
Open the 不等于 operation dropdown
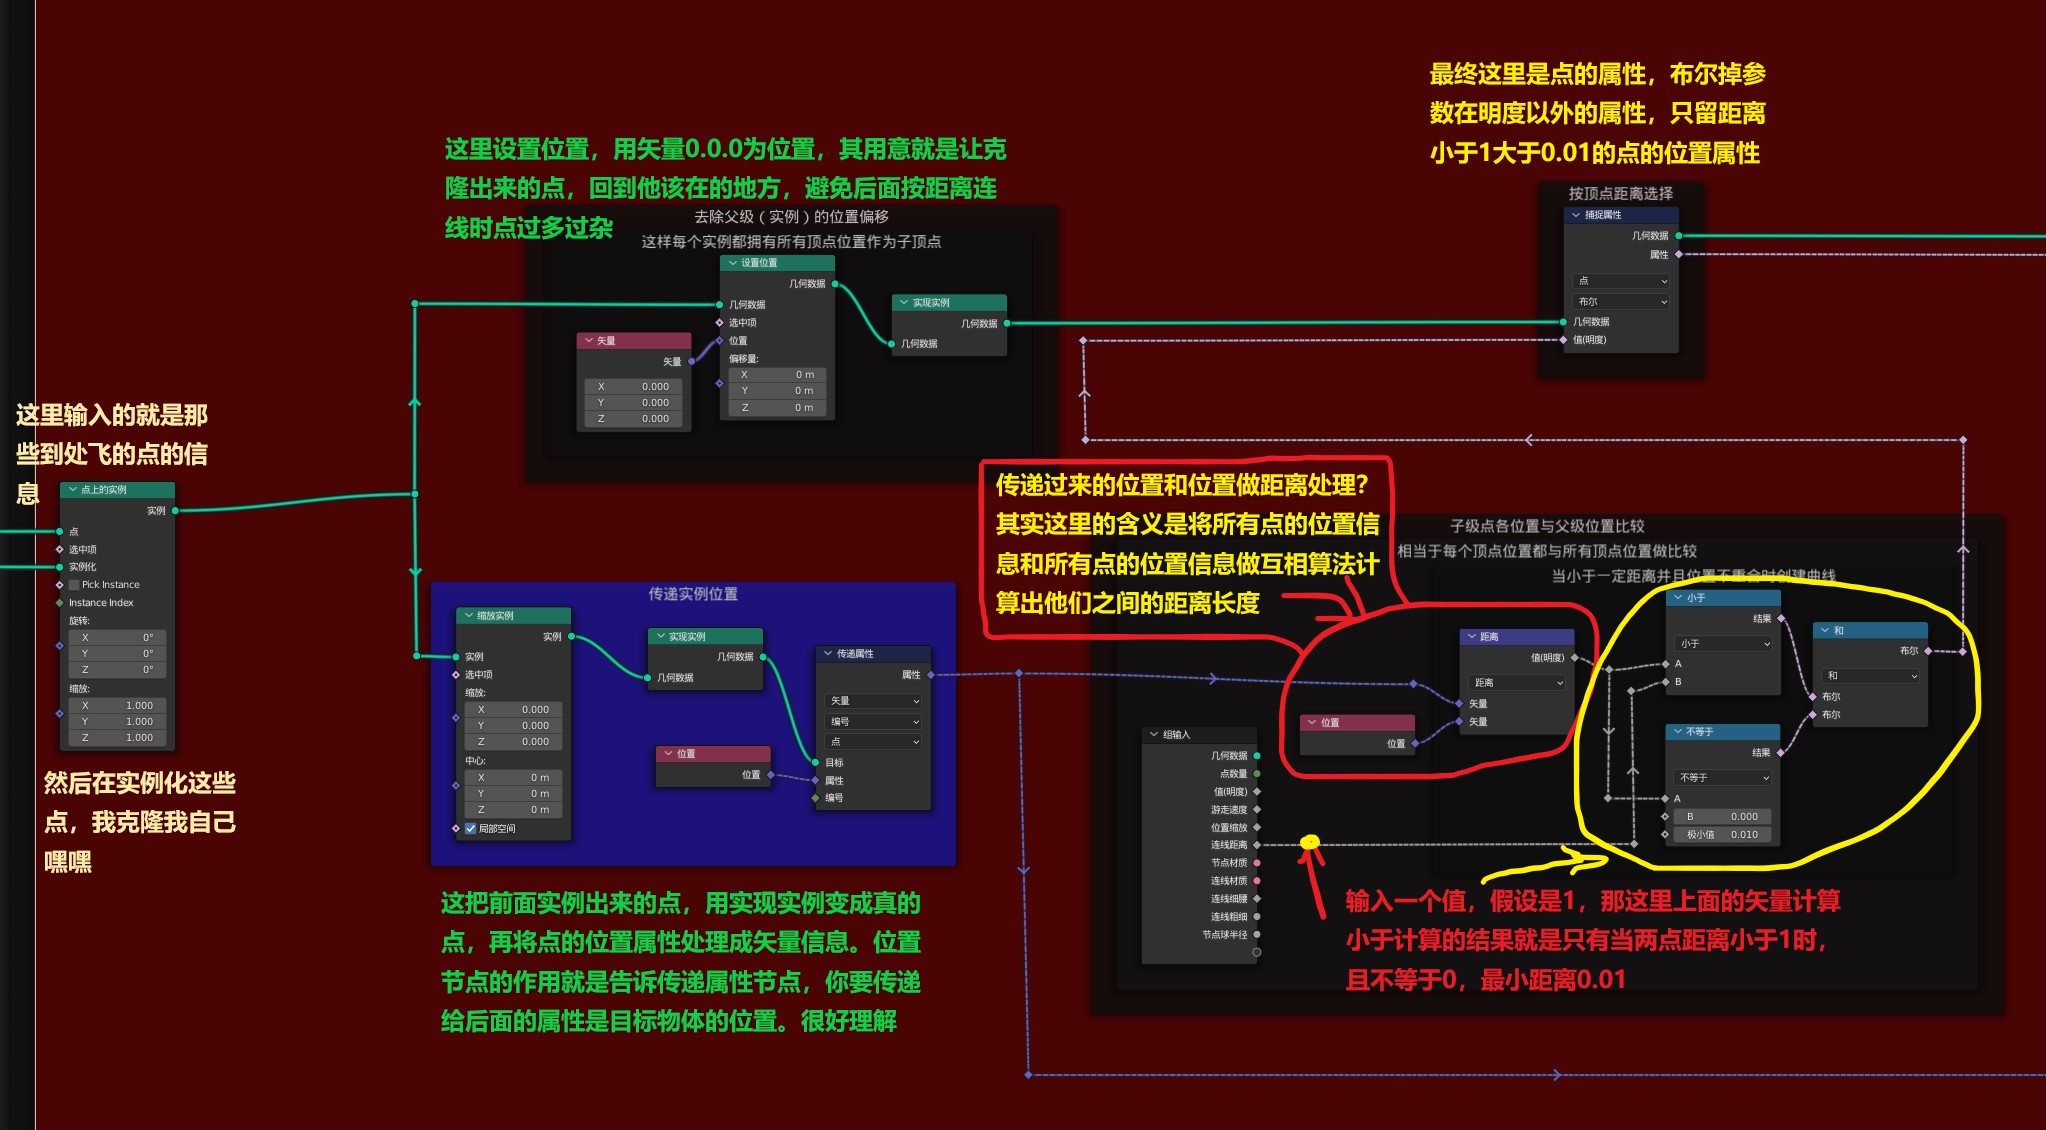[1723, 778]
